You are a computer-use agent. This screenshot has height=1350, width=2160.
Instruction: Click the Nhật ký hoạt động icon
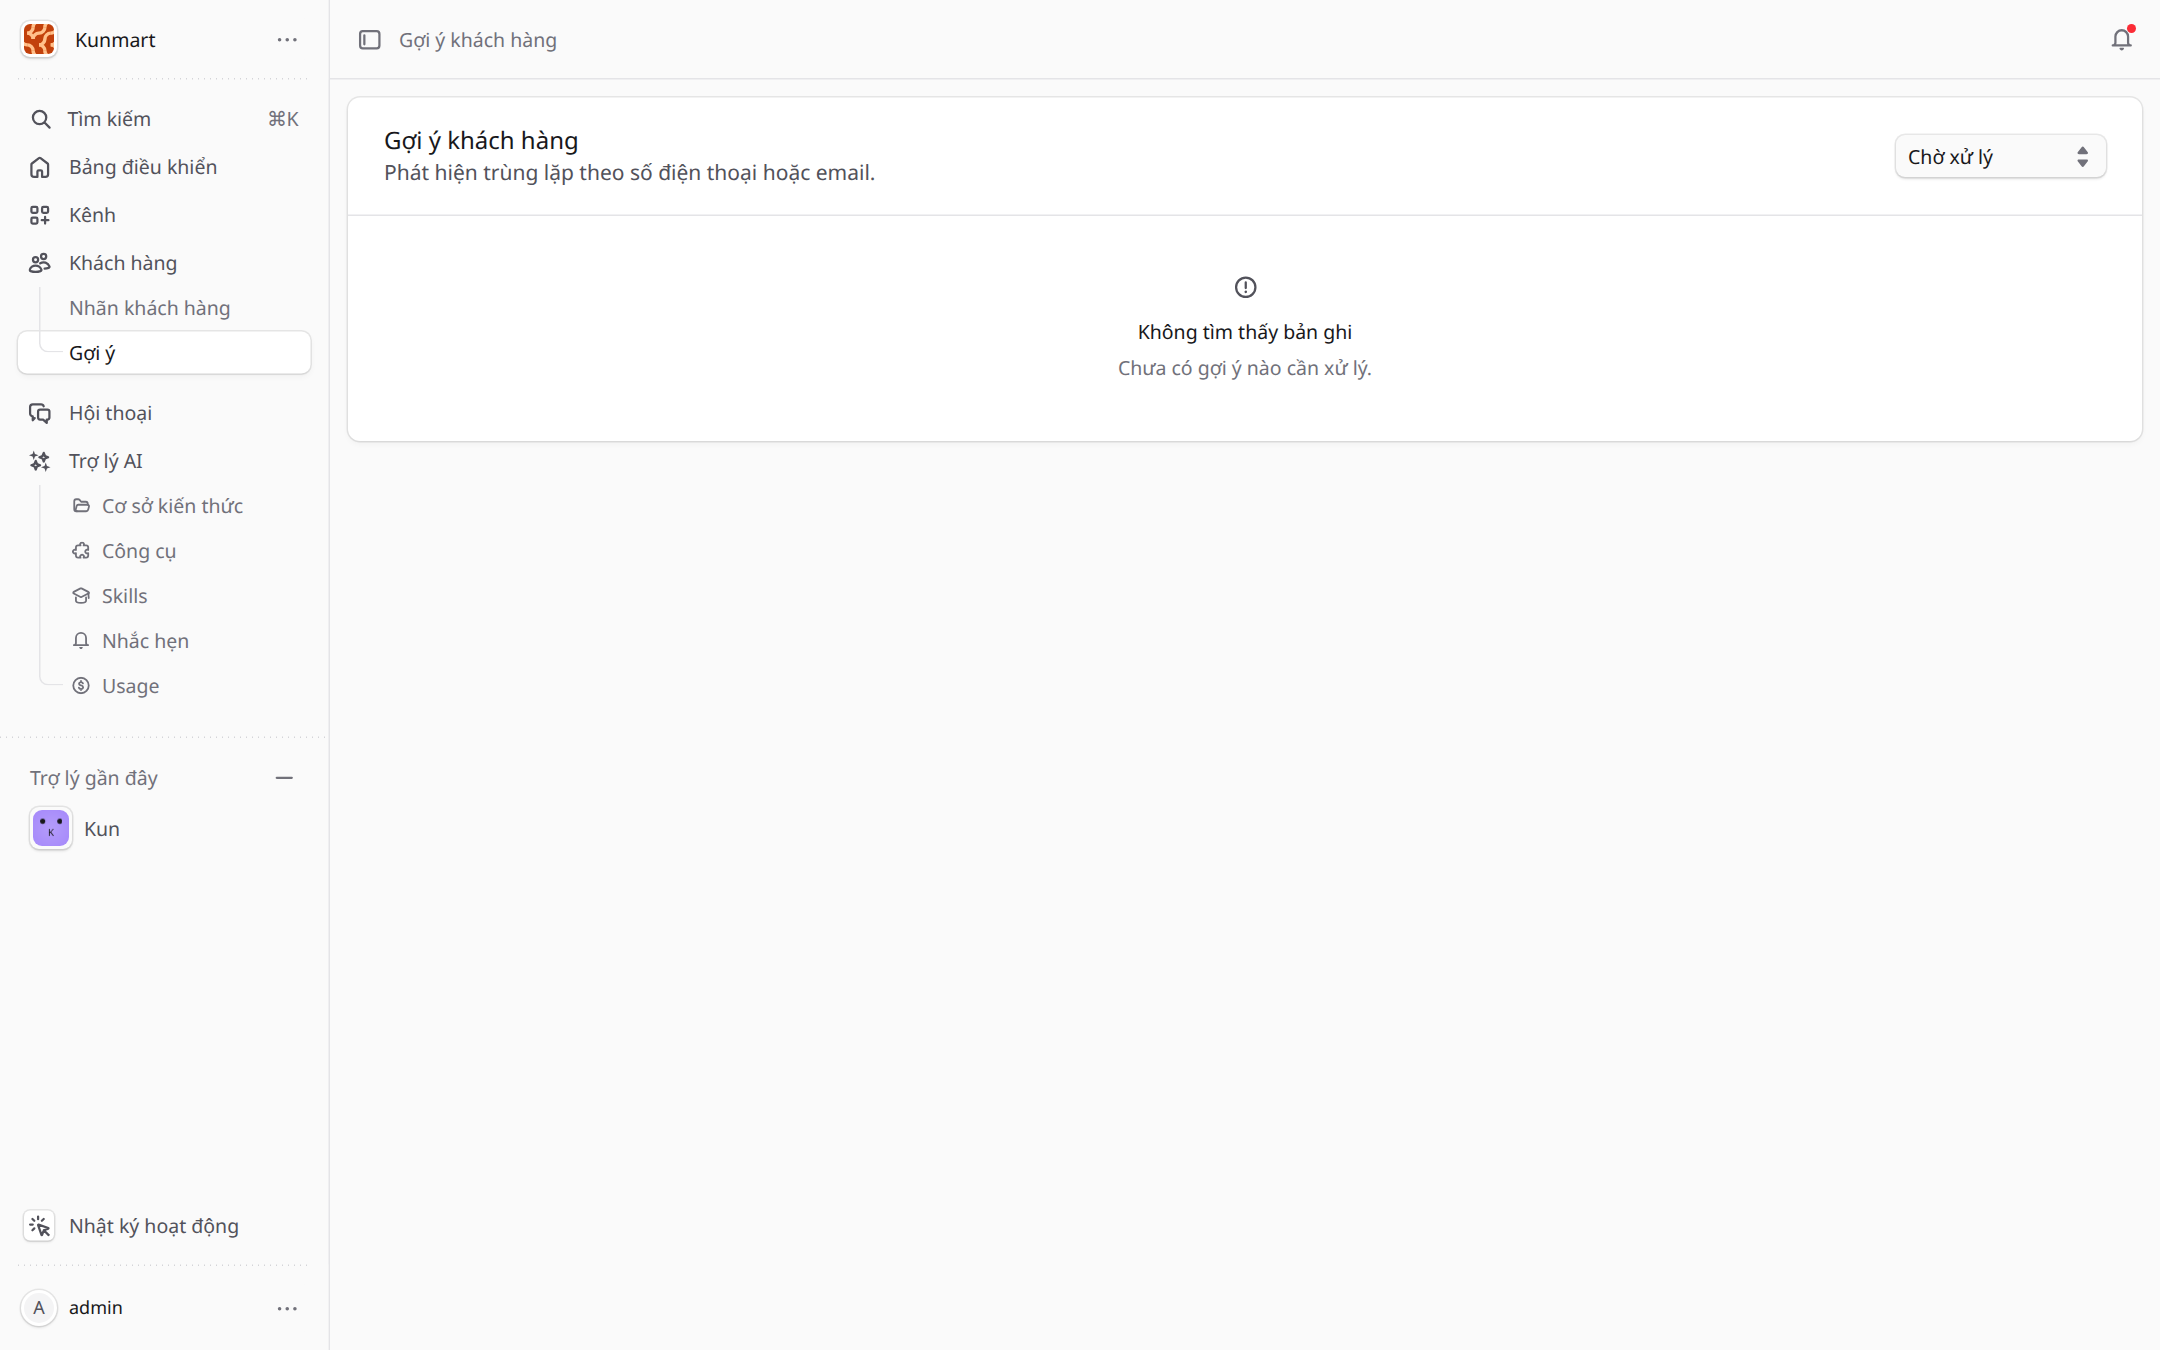point(39,1226)
